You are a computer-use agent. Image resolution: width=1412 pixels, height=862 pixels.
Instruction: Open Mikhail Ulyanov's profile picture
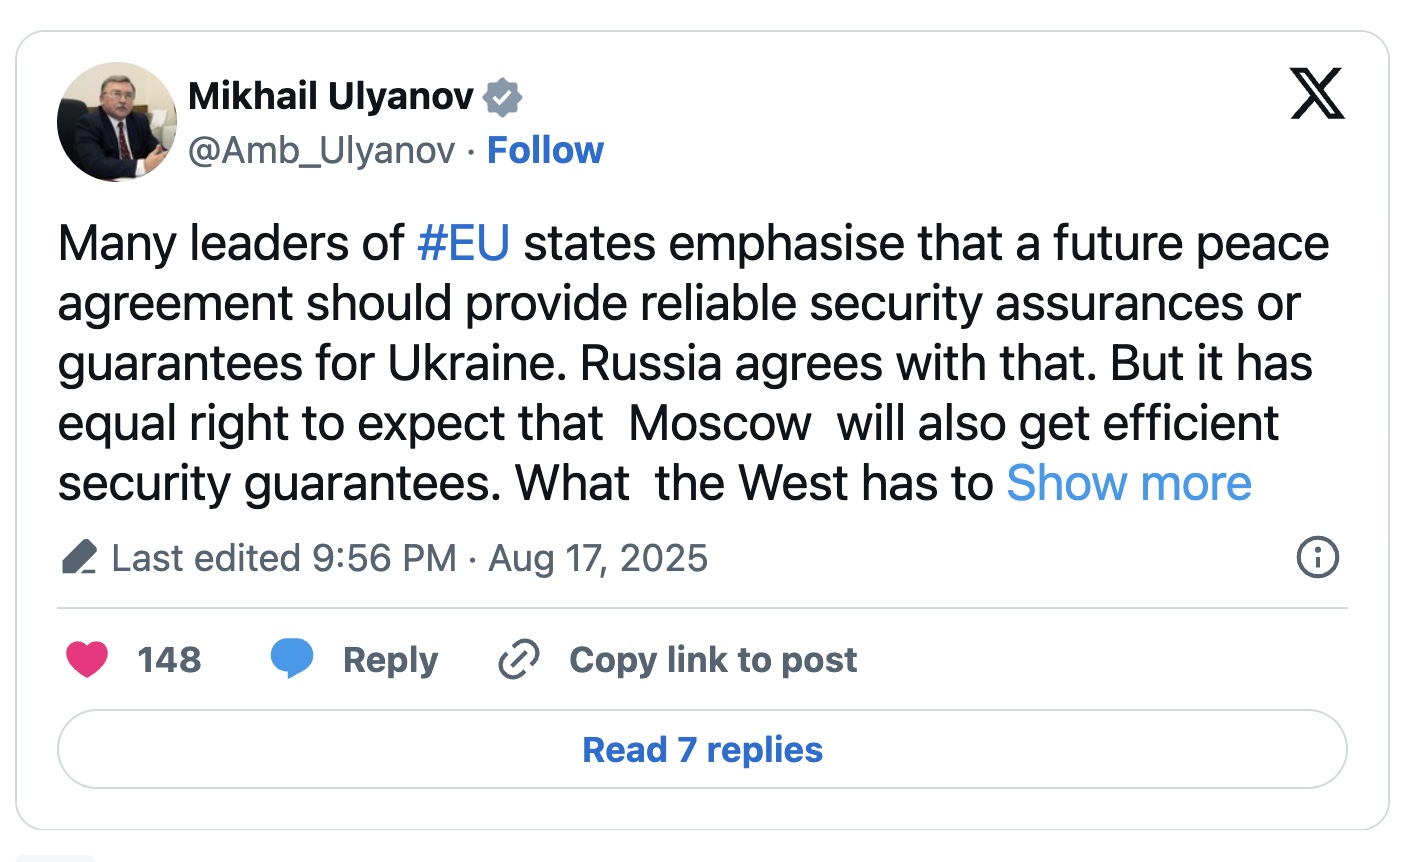click(x=117, y=122)
